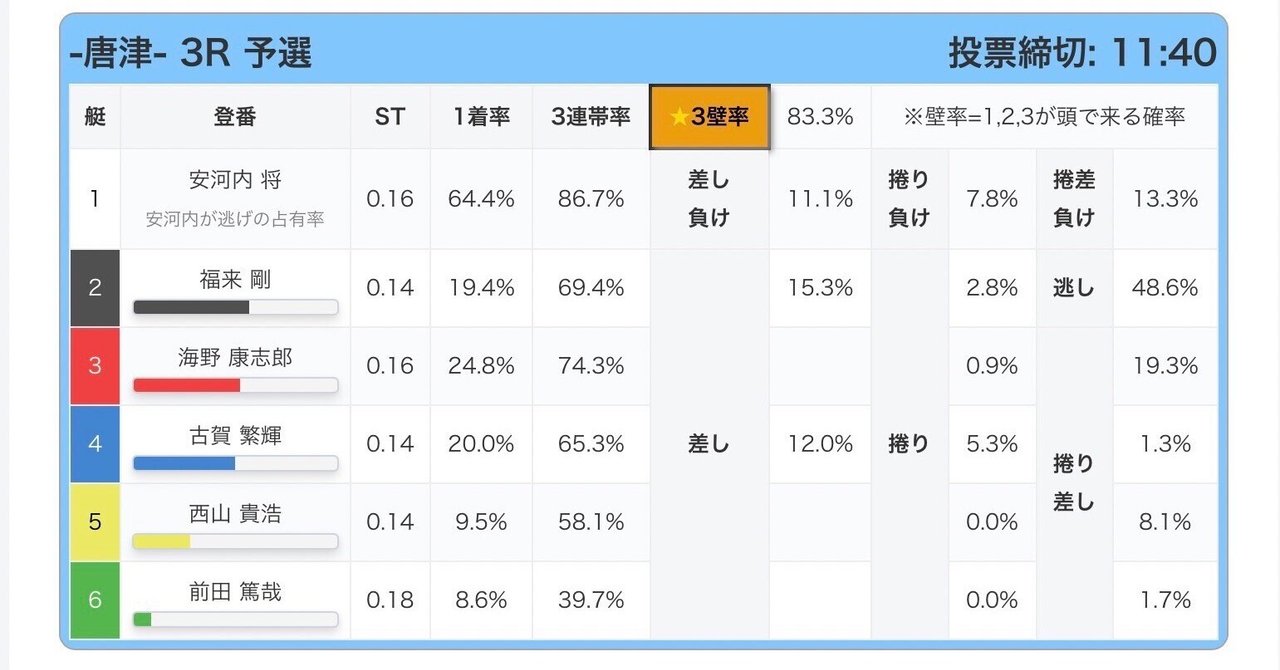Click the 逃し cell in boat 2 row
Screen dimensions: 1280x670
(x=1074, y=288)
